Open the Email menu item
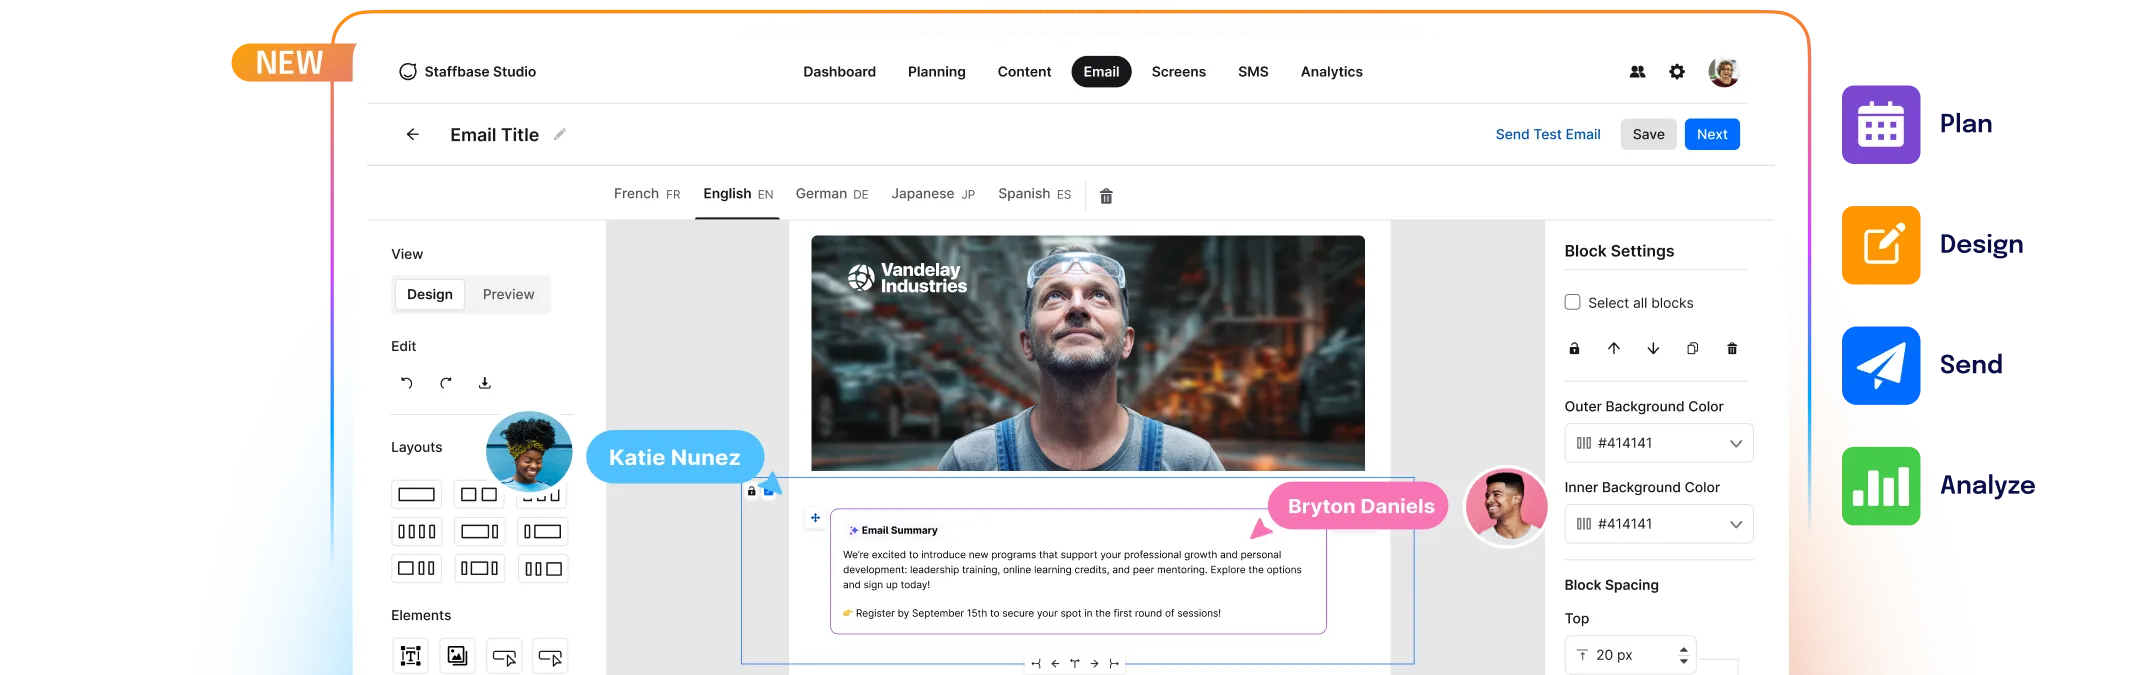 tap(1101, 72)
